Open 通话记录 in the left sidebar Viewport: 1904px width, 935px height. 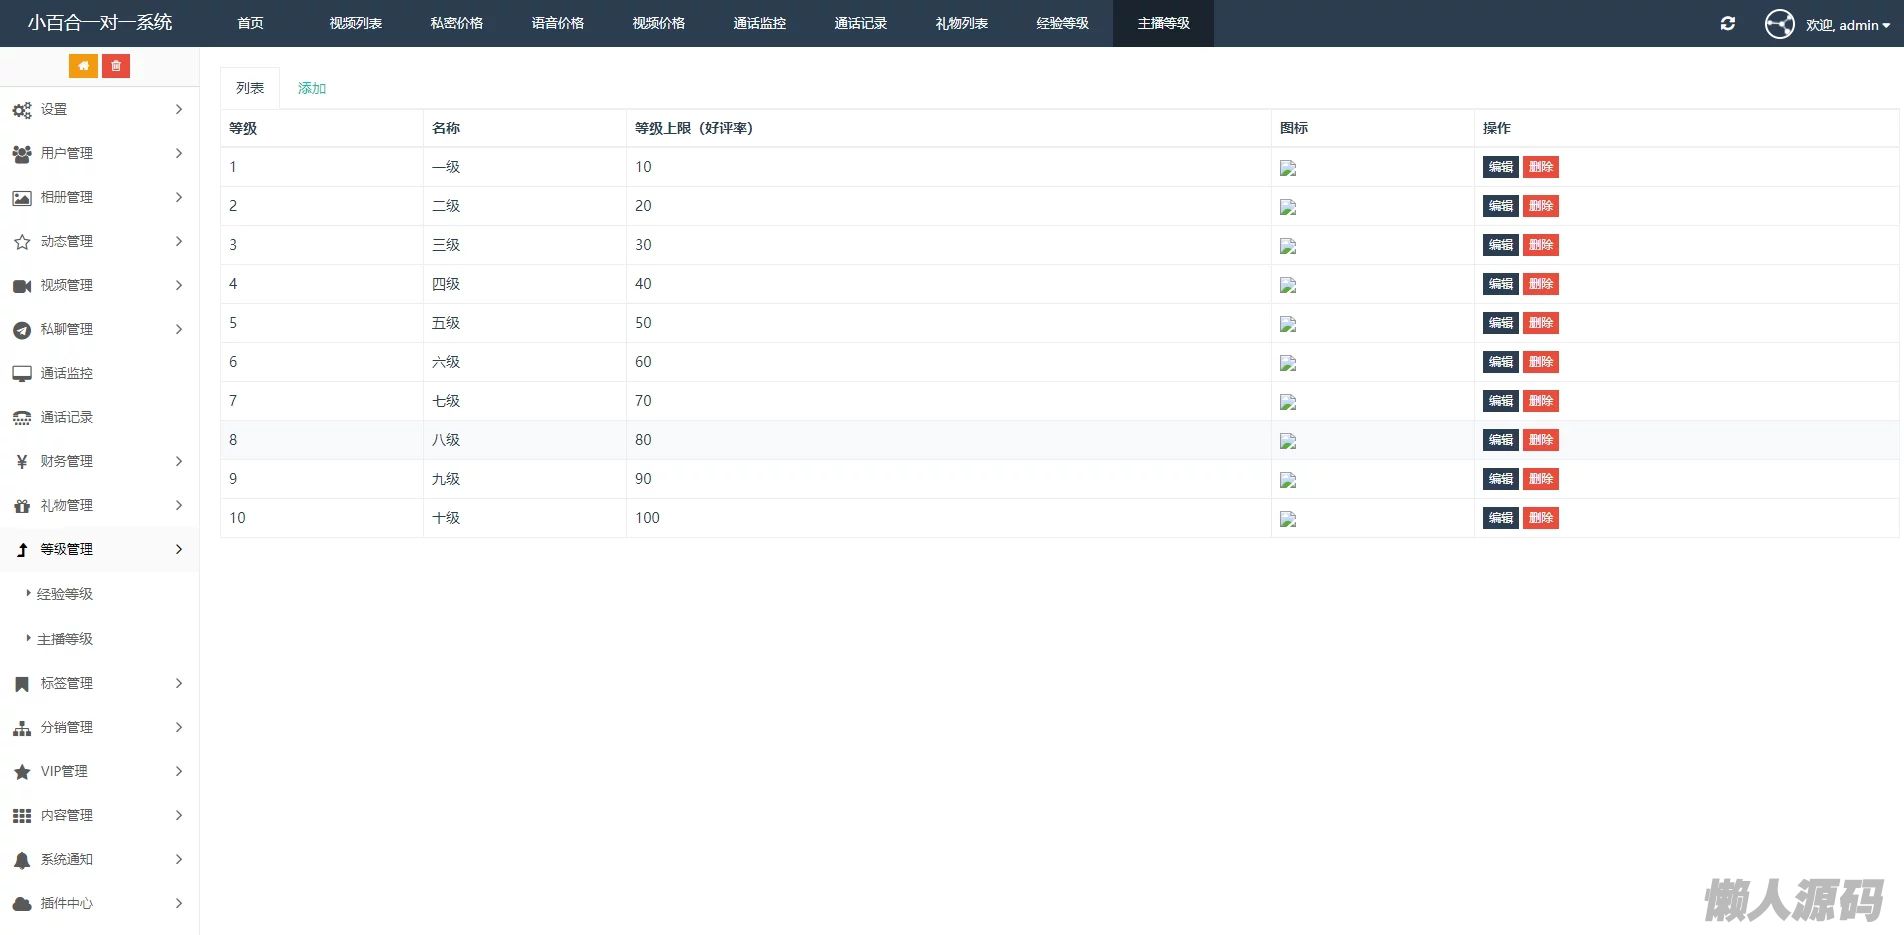pos(66,417)
